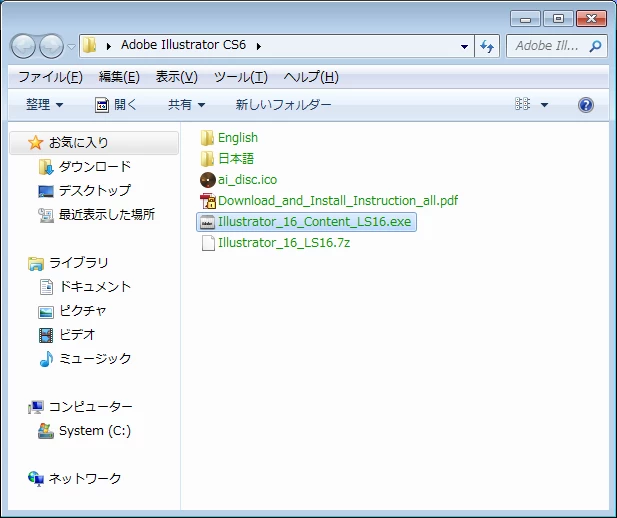Click the English folder icon
Viewport: 617px width, 518px height.
(207, 138)
